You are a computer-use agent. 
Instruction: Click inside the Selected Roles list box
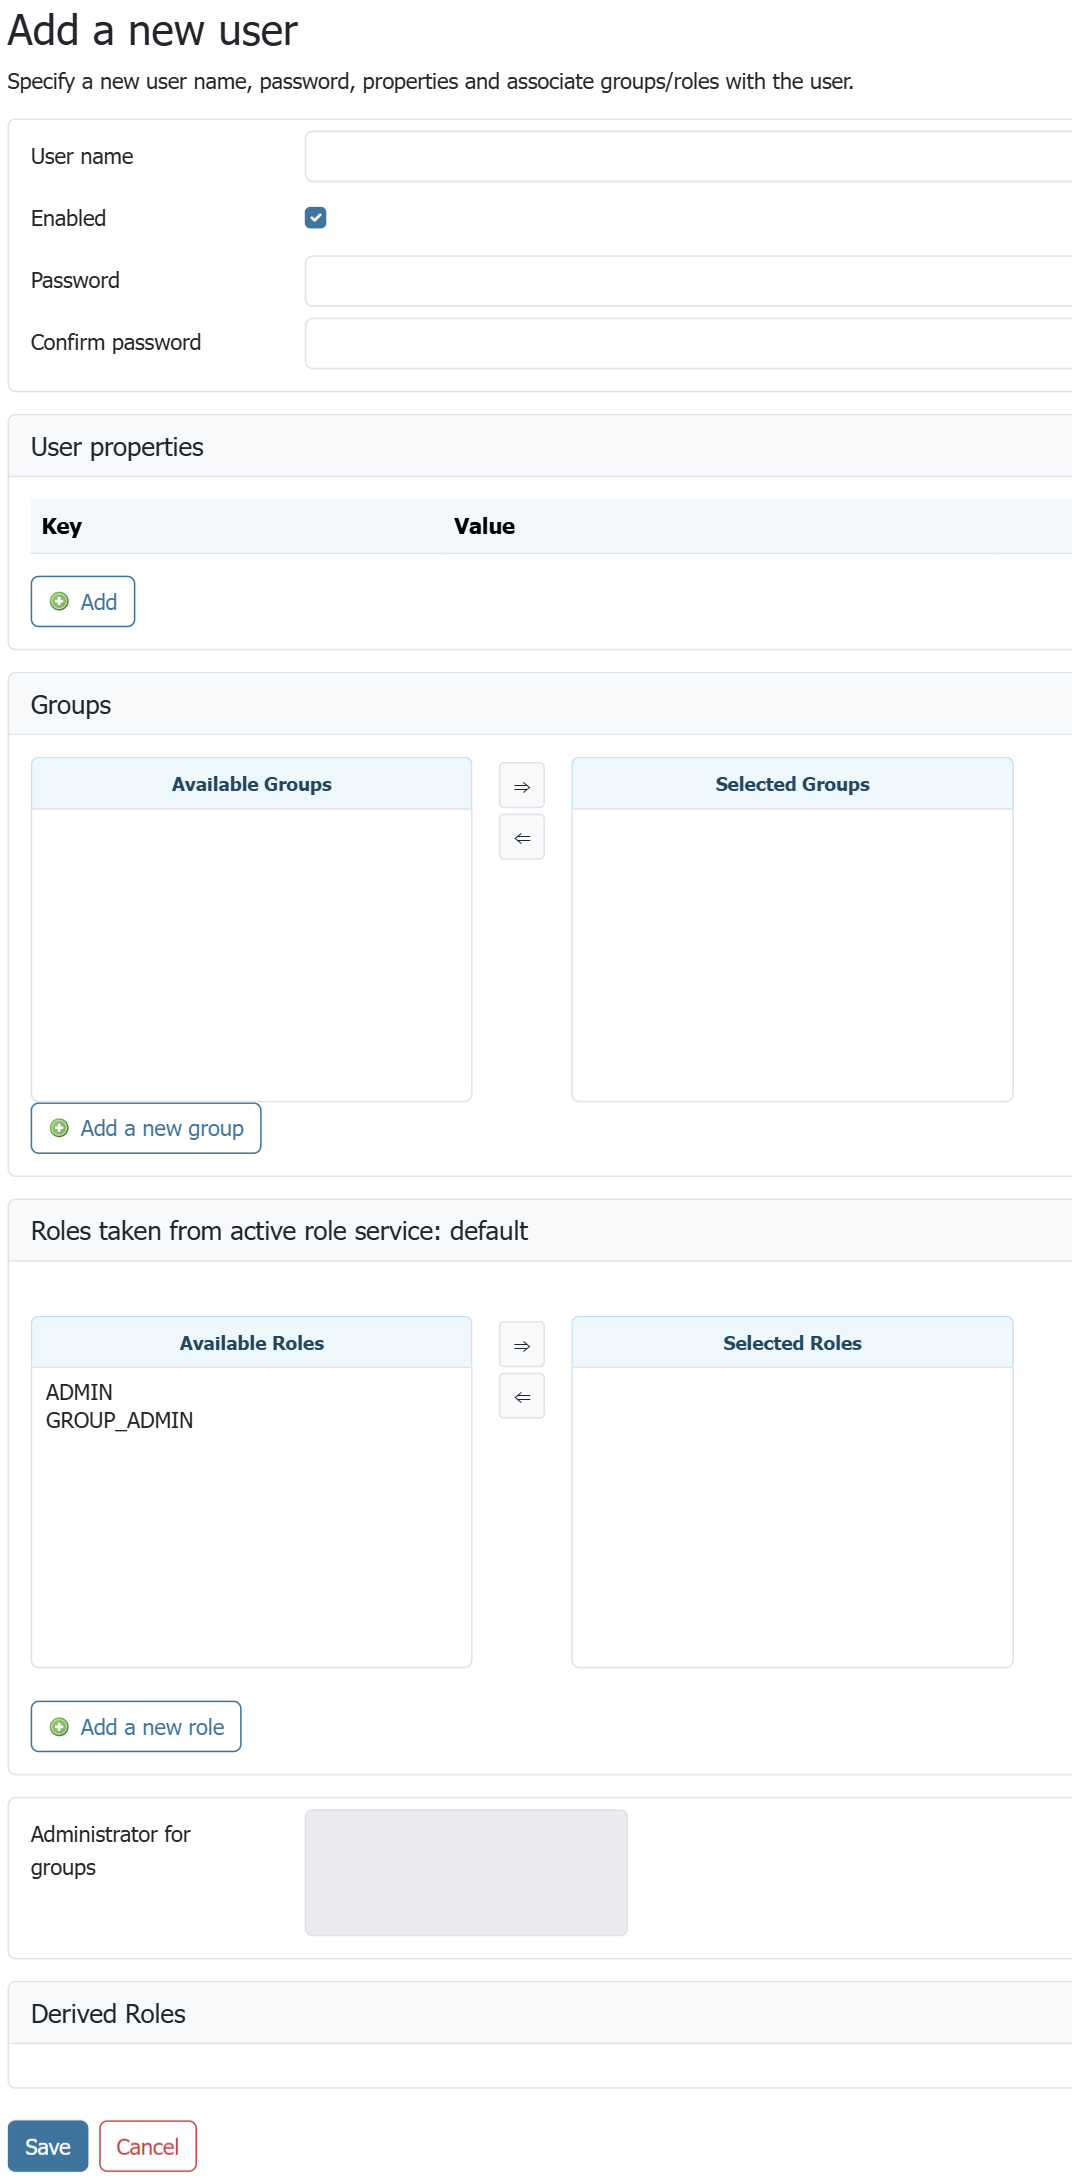pos(792,1516)
